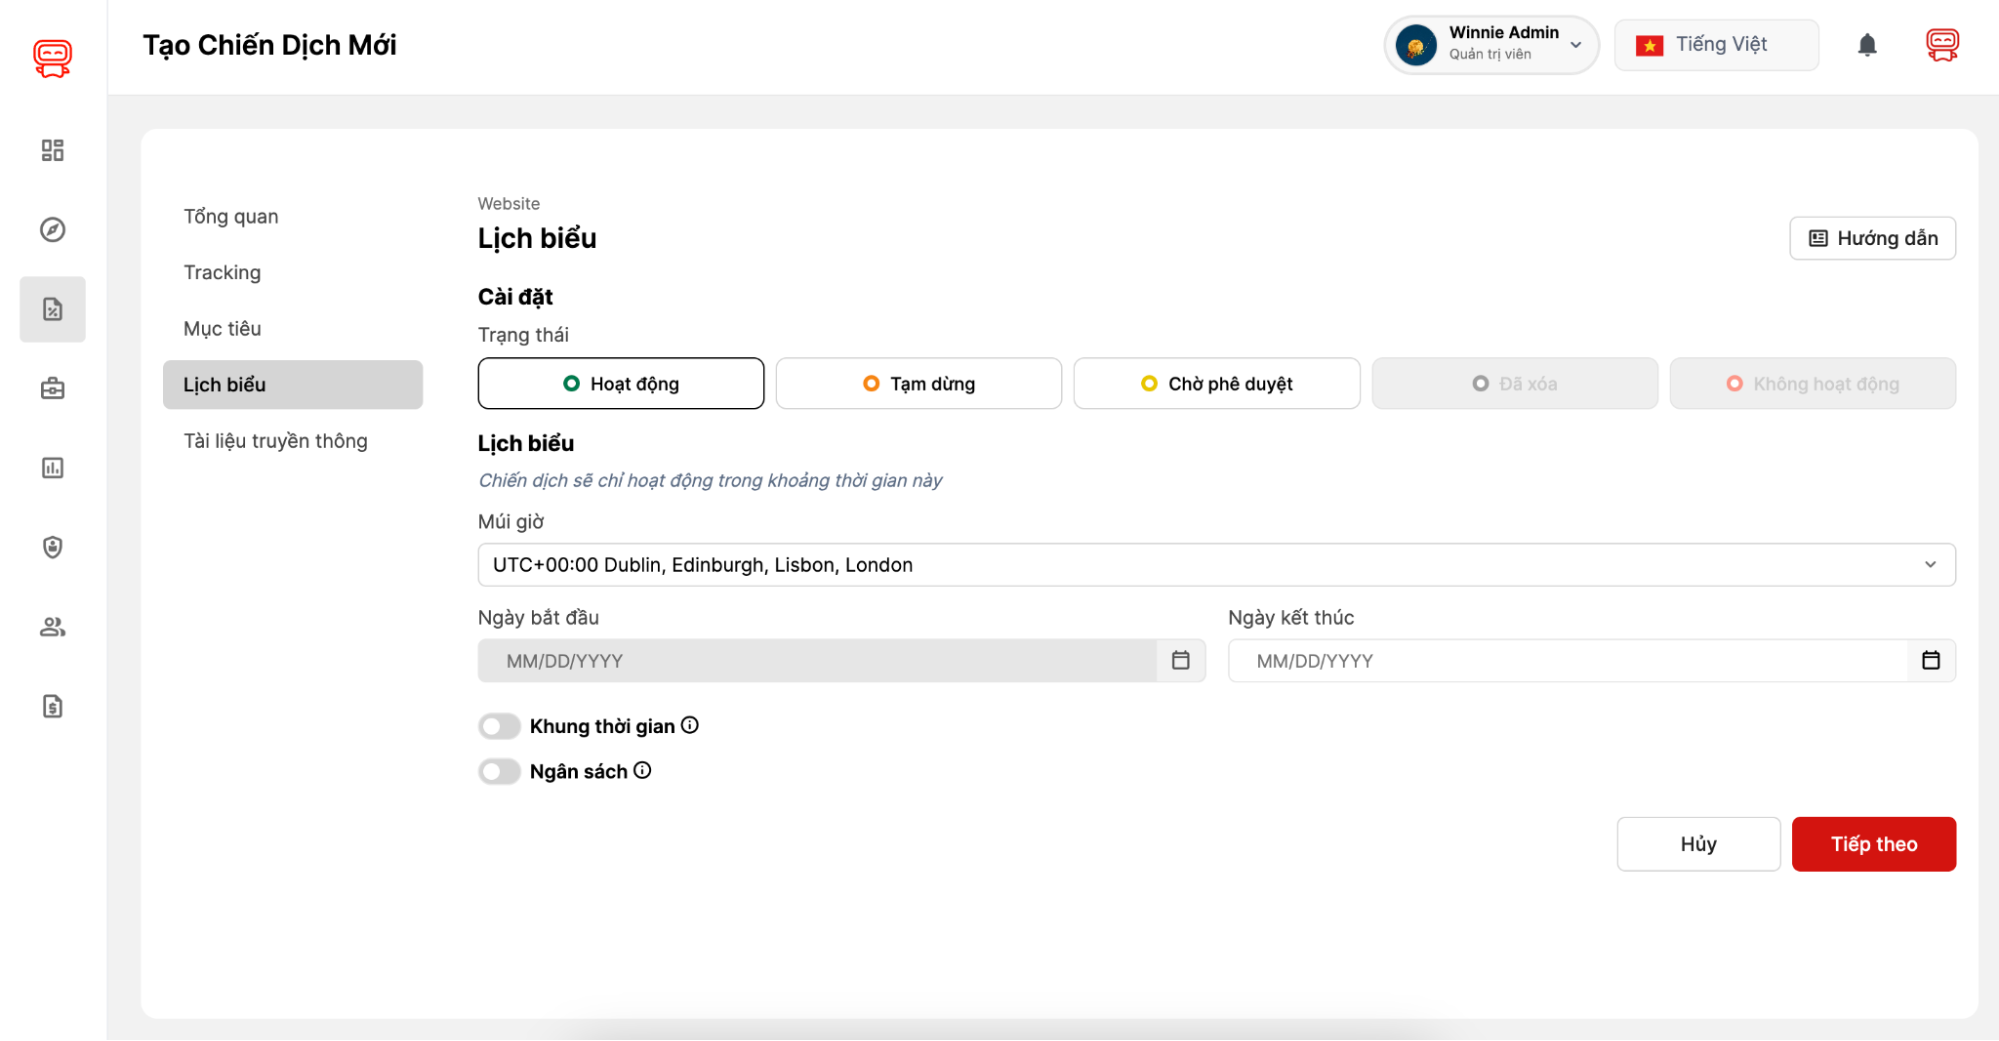This screenshot has height=1041, width=1999.
Task: Switch to Tài liệu truyền thông tab
Action: tap(275, 441)
